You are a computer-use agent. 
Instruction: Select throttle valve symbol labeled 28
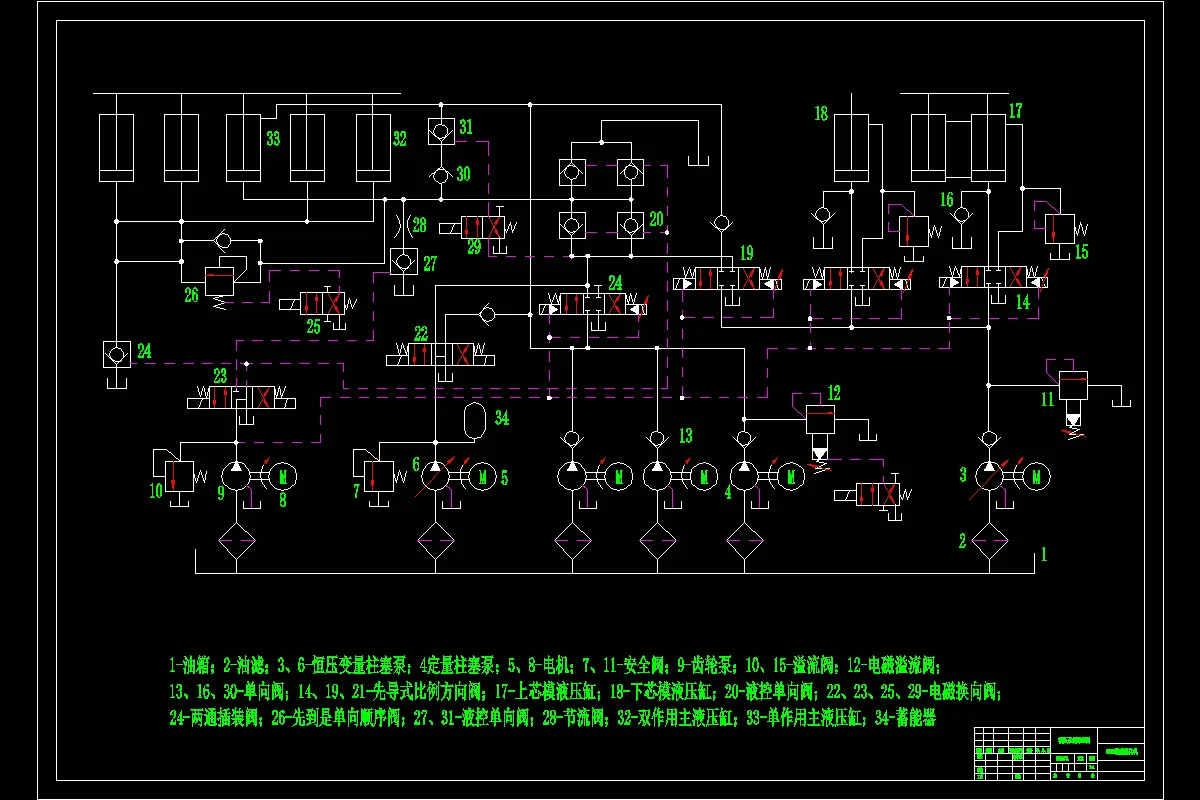(404, 224)
